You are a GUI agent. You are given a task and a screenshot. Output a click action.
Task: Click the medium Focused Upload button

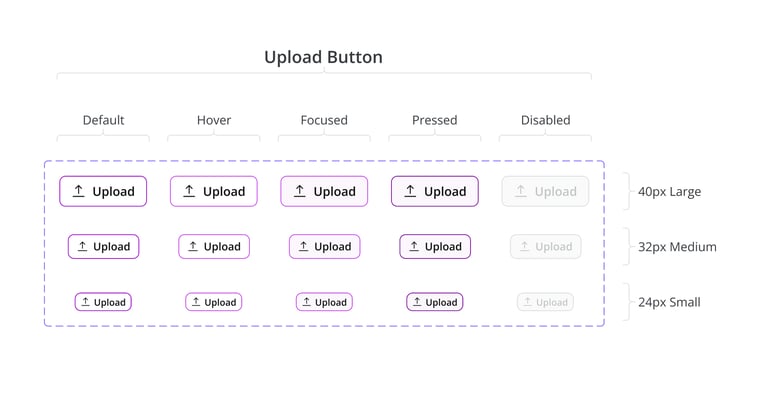pos(324,247)
